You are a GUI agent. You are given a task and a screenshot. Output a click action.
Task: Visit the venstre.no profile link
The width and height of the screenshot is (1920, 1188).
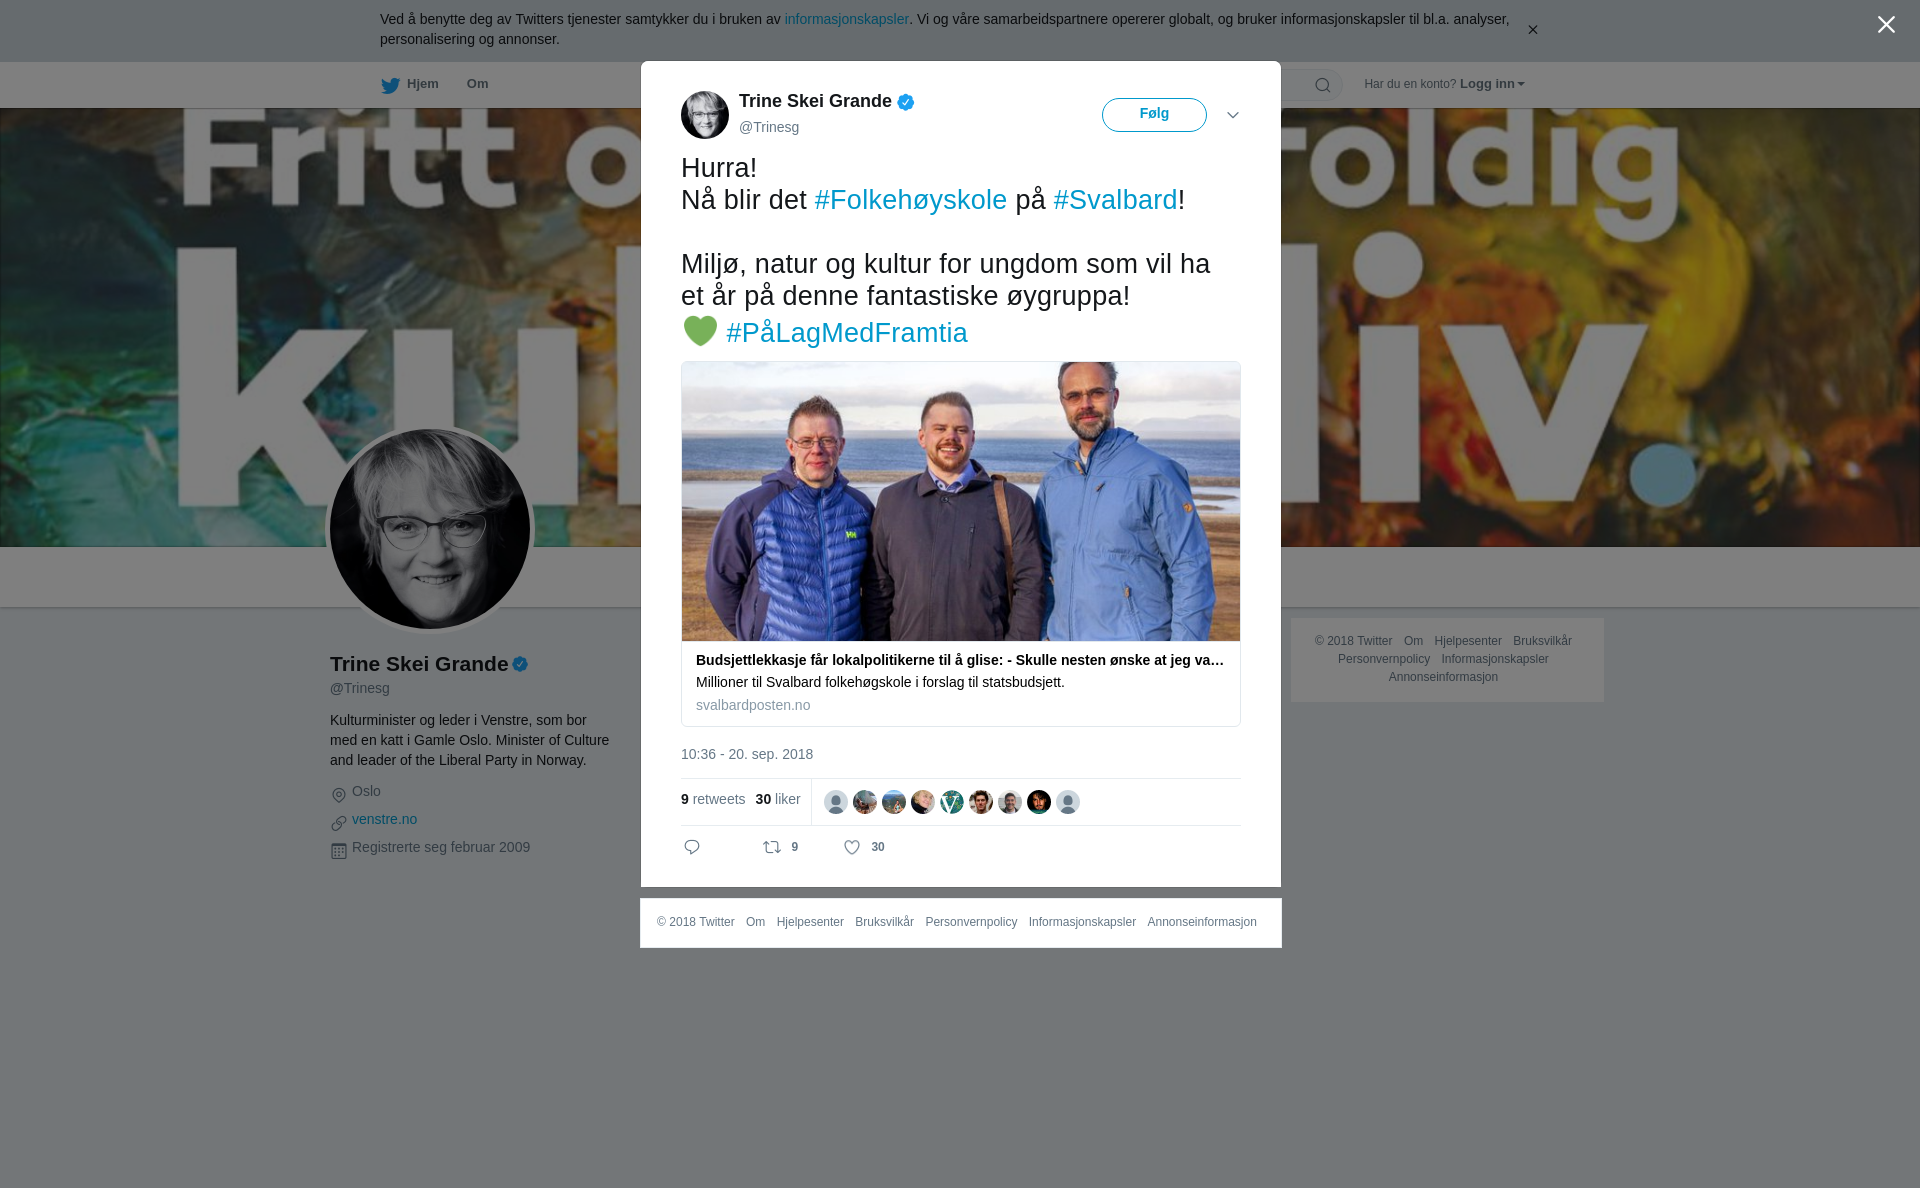coord(384,819)
